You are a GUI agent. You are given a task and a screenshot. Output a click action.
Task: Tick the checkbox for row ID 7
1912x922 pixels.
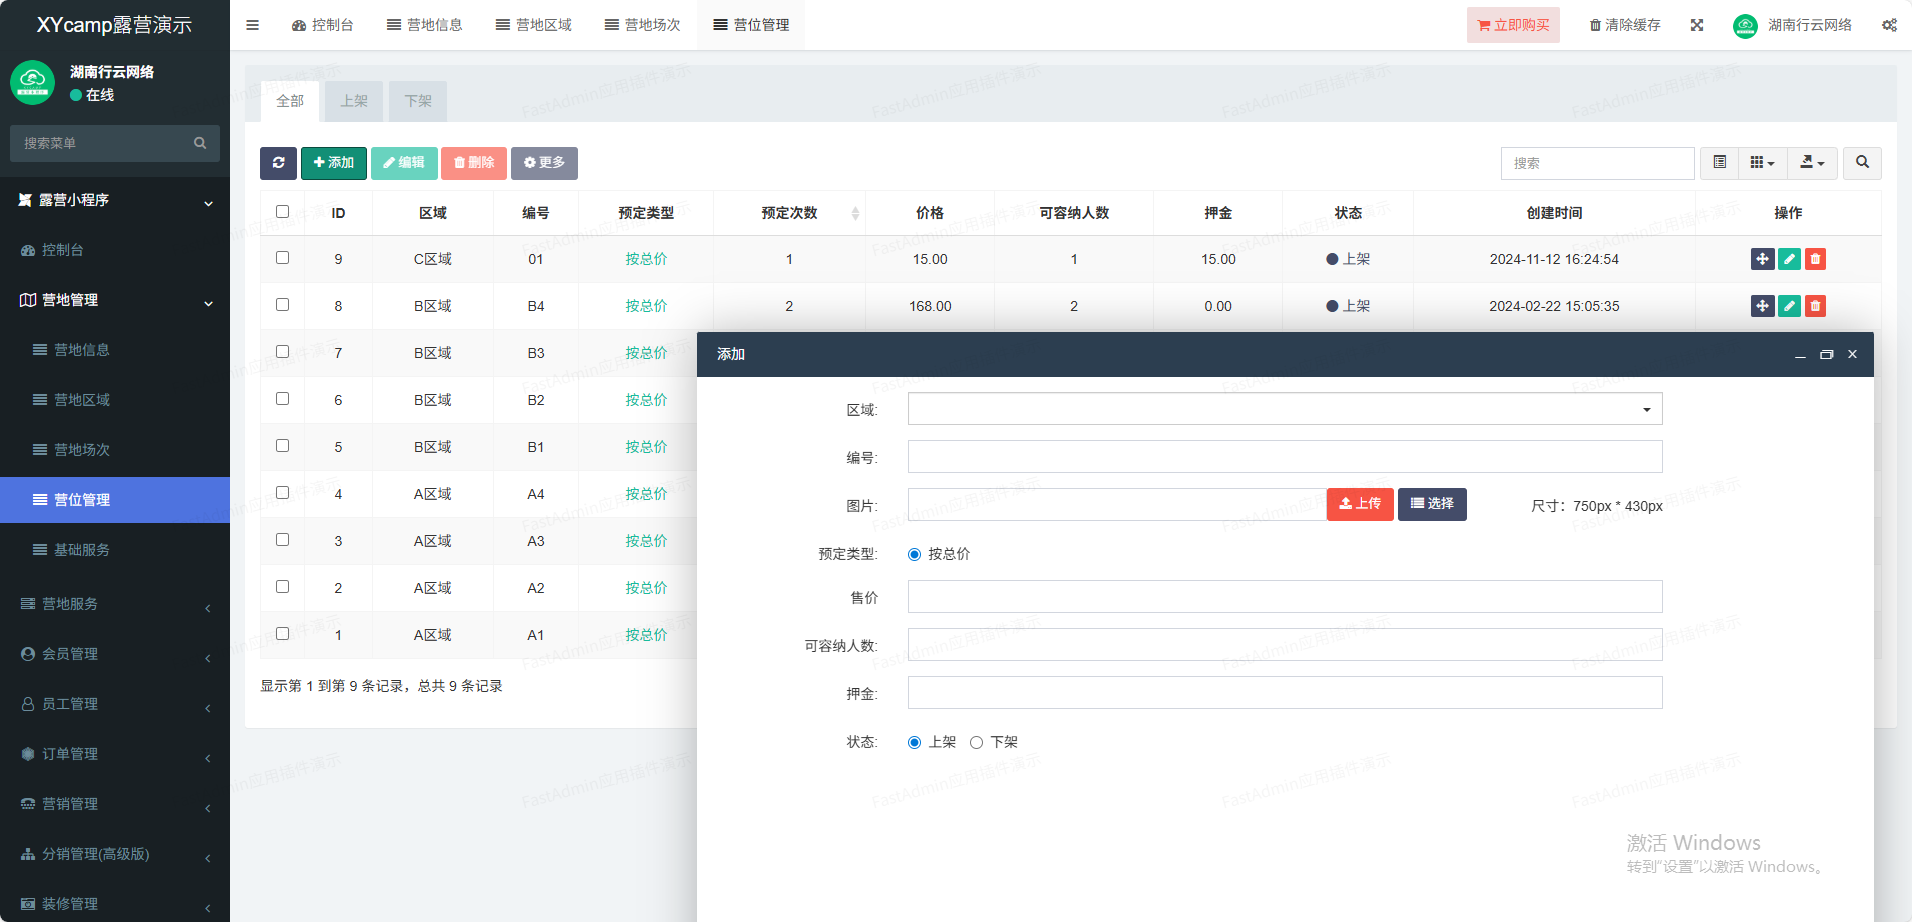tap(282, 352)
